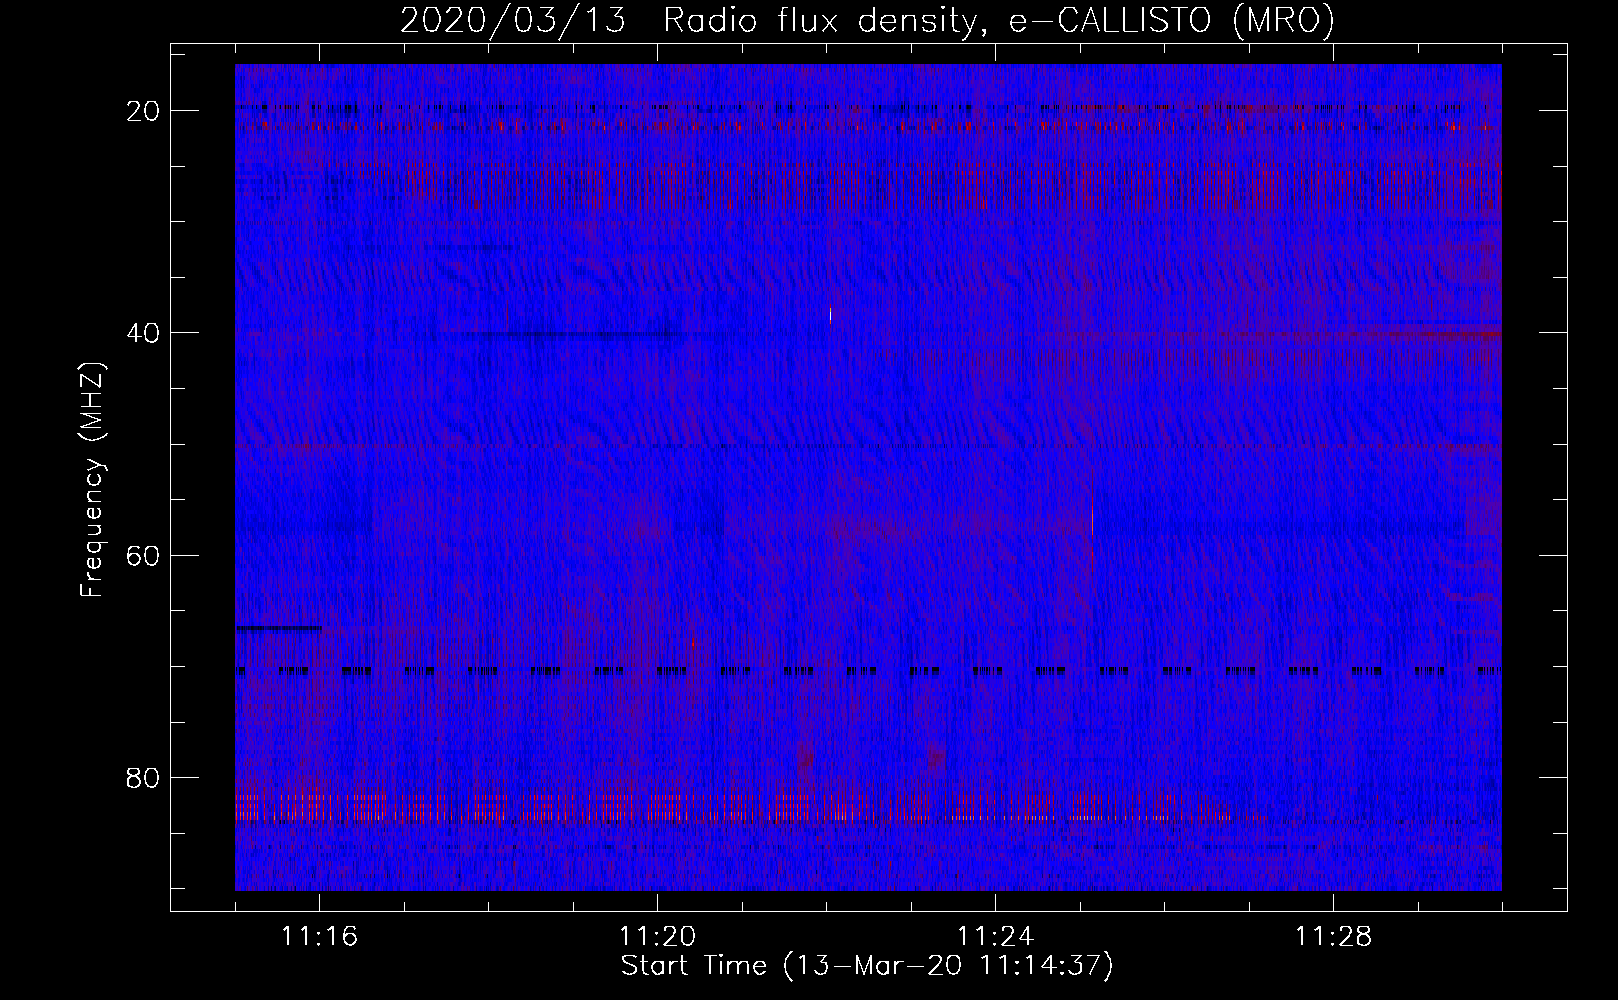Click the time tick label '11:20'
Viewport: 1618px width, 1000px height.
[x=658, y=937]
